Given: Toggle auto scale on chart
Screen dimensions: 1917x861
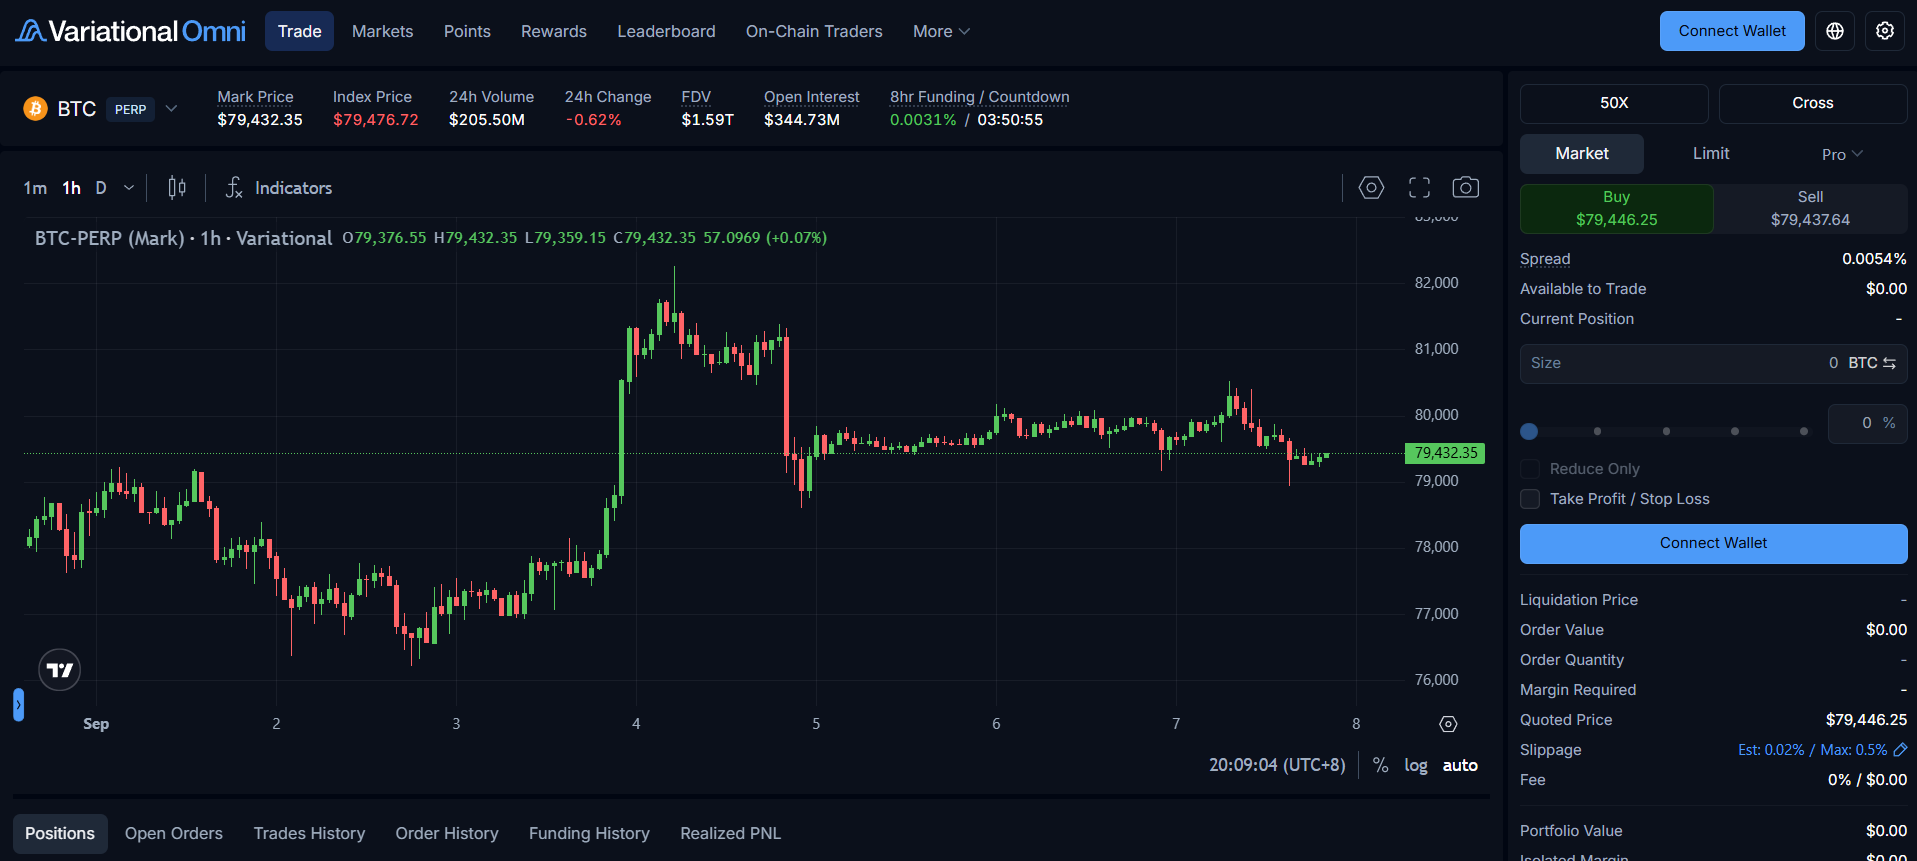Looking at the screenshot, I should coord(1460,765).
